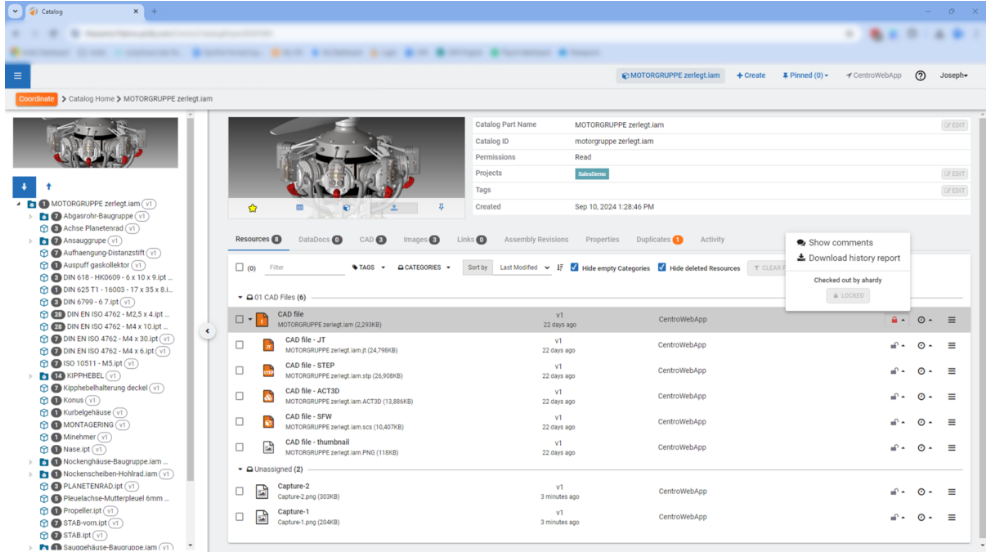The image size is (988, 553).
Task: Click the history clock icon for Capture-1
Action: 921,517
